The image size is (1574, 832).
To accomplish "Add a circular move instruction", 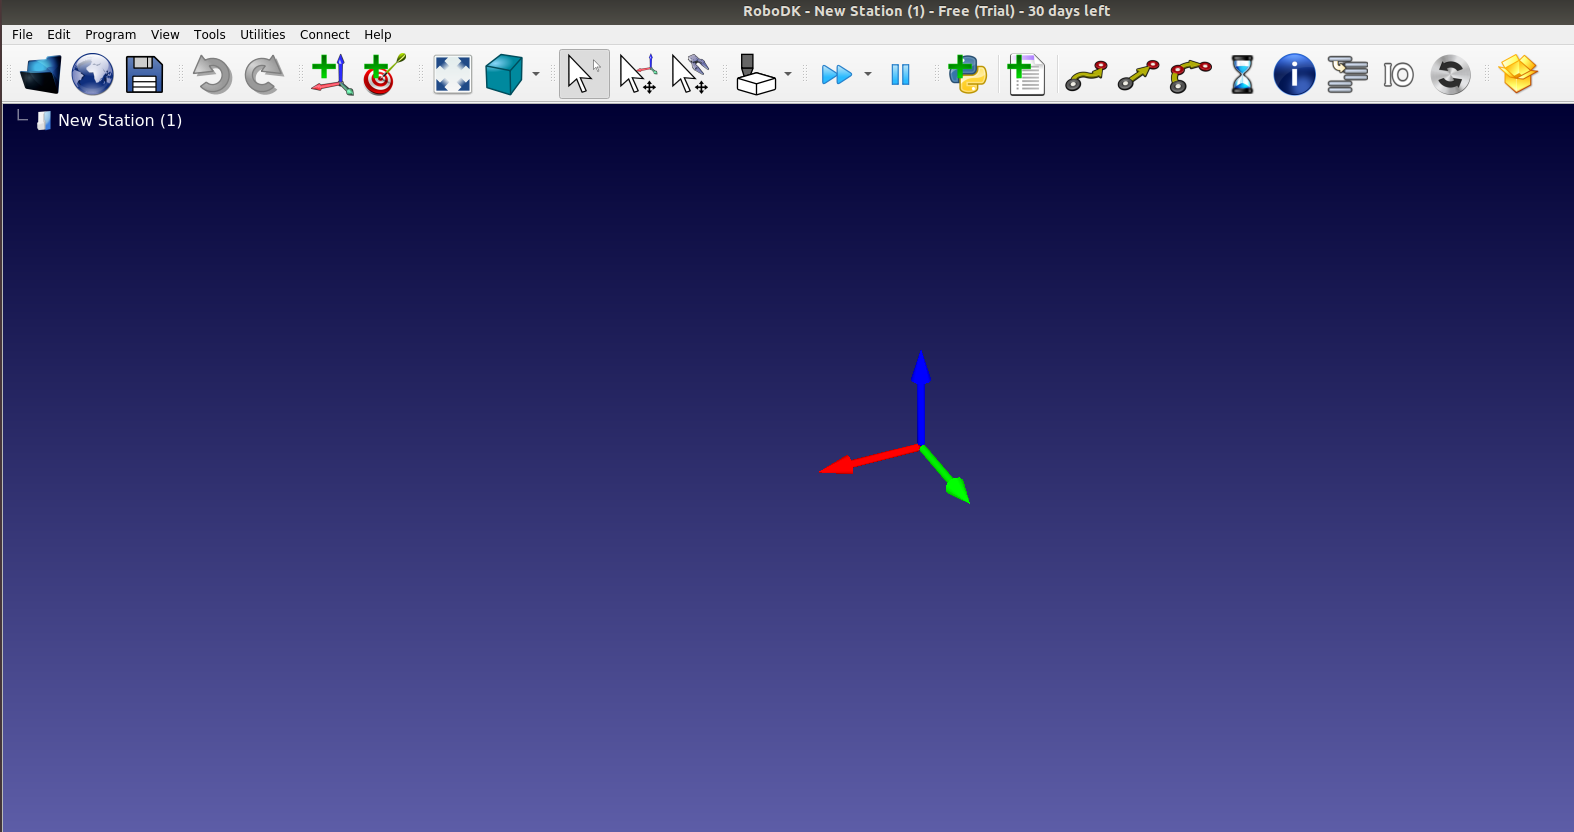I will 1190,76.
